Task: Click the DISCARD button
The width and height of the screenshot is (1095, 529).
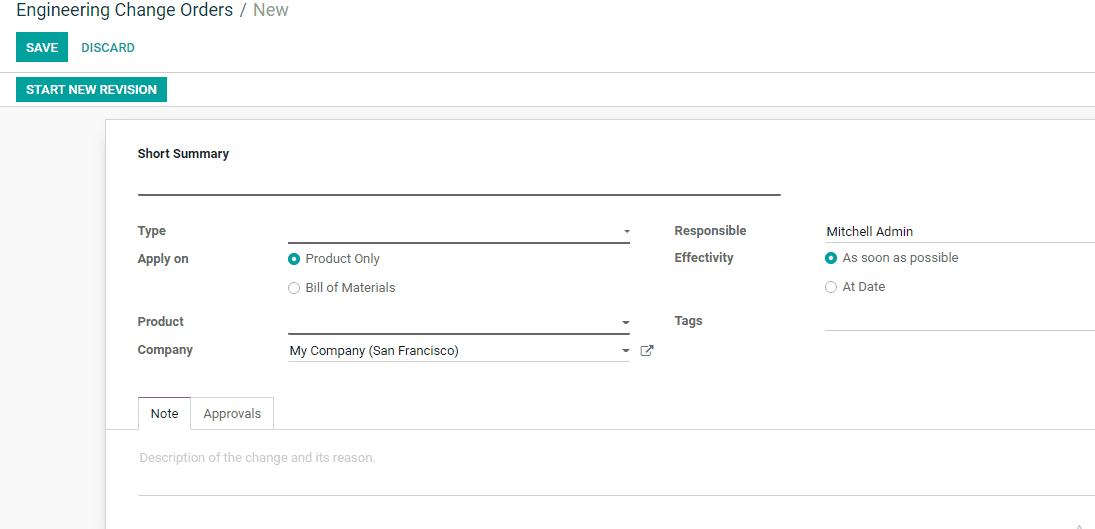Action: click(108, 47)
